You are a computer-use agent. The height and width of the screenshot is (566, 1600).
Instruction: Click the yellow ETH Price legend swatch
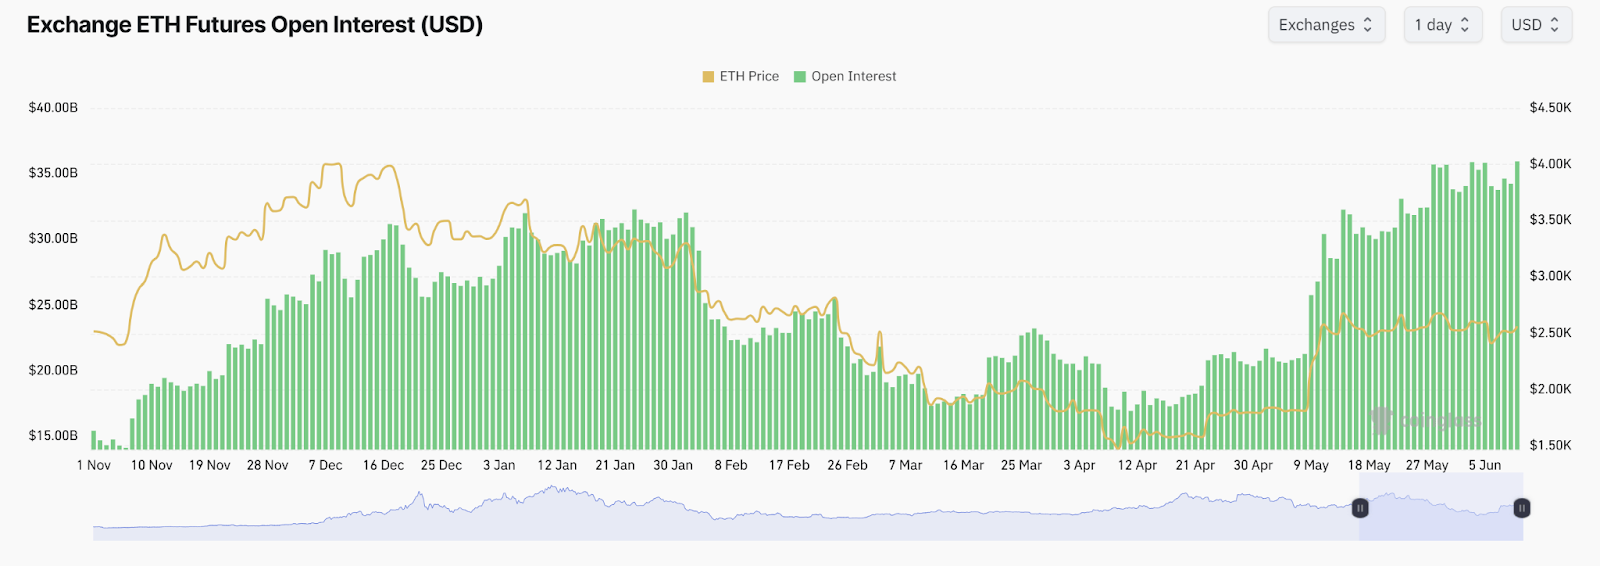(708, 76)
